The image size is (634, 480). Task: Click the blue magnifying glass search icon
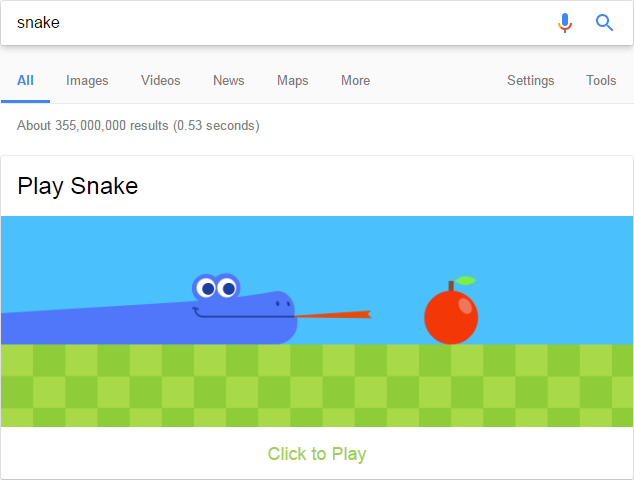[604, 23]
